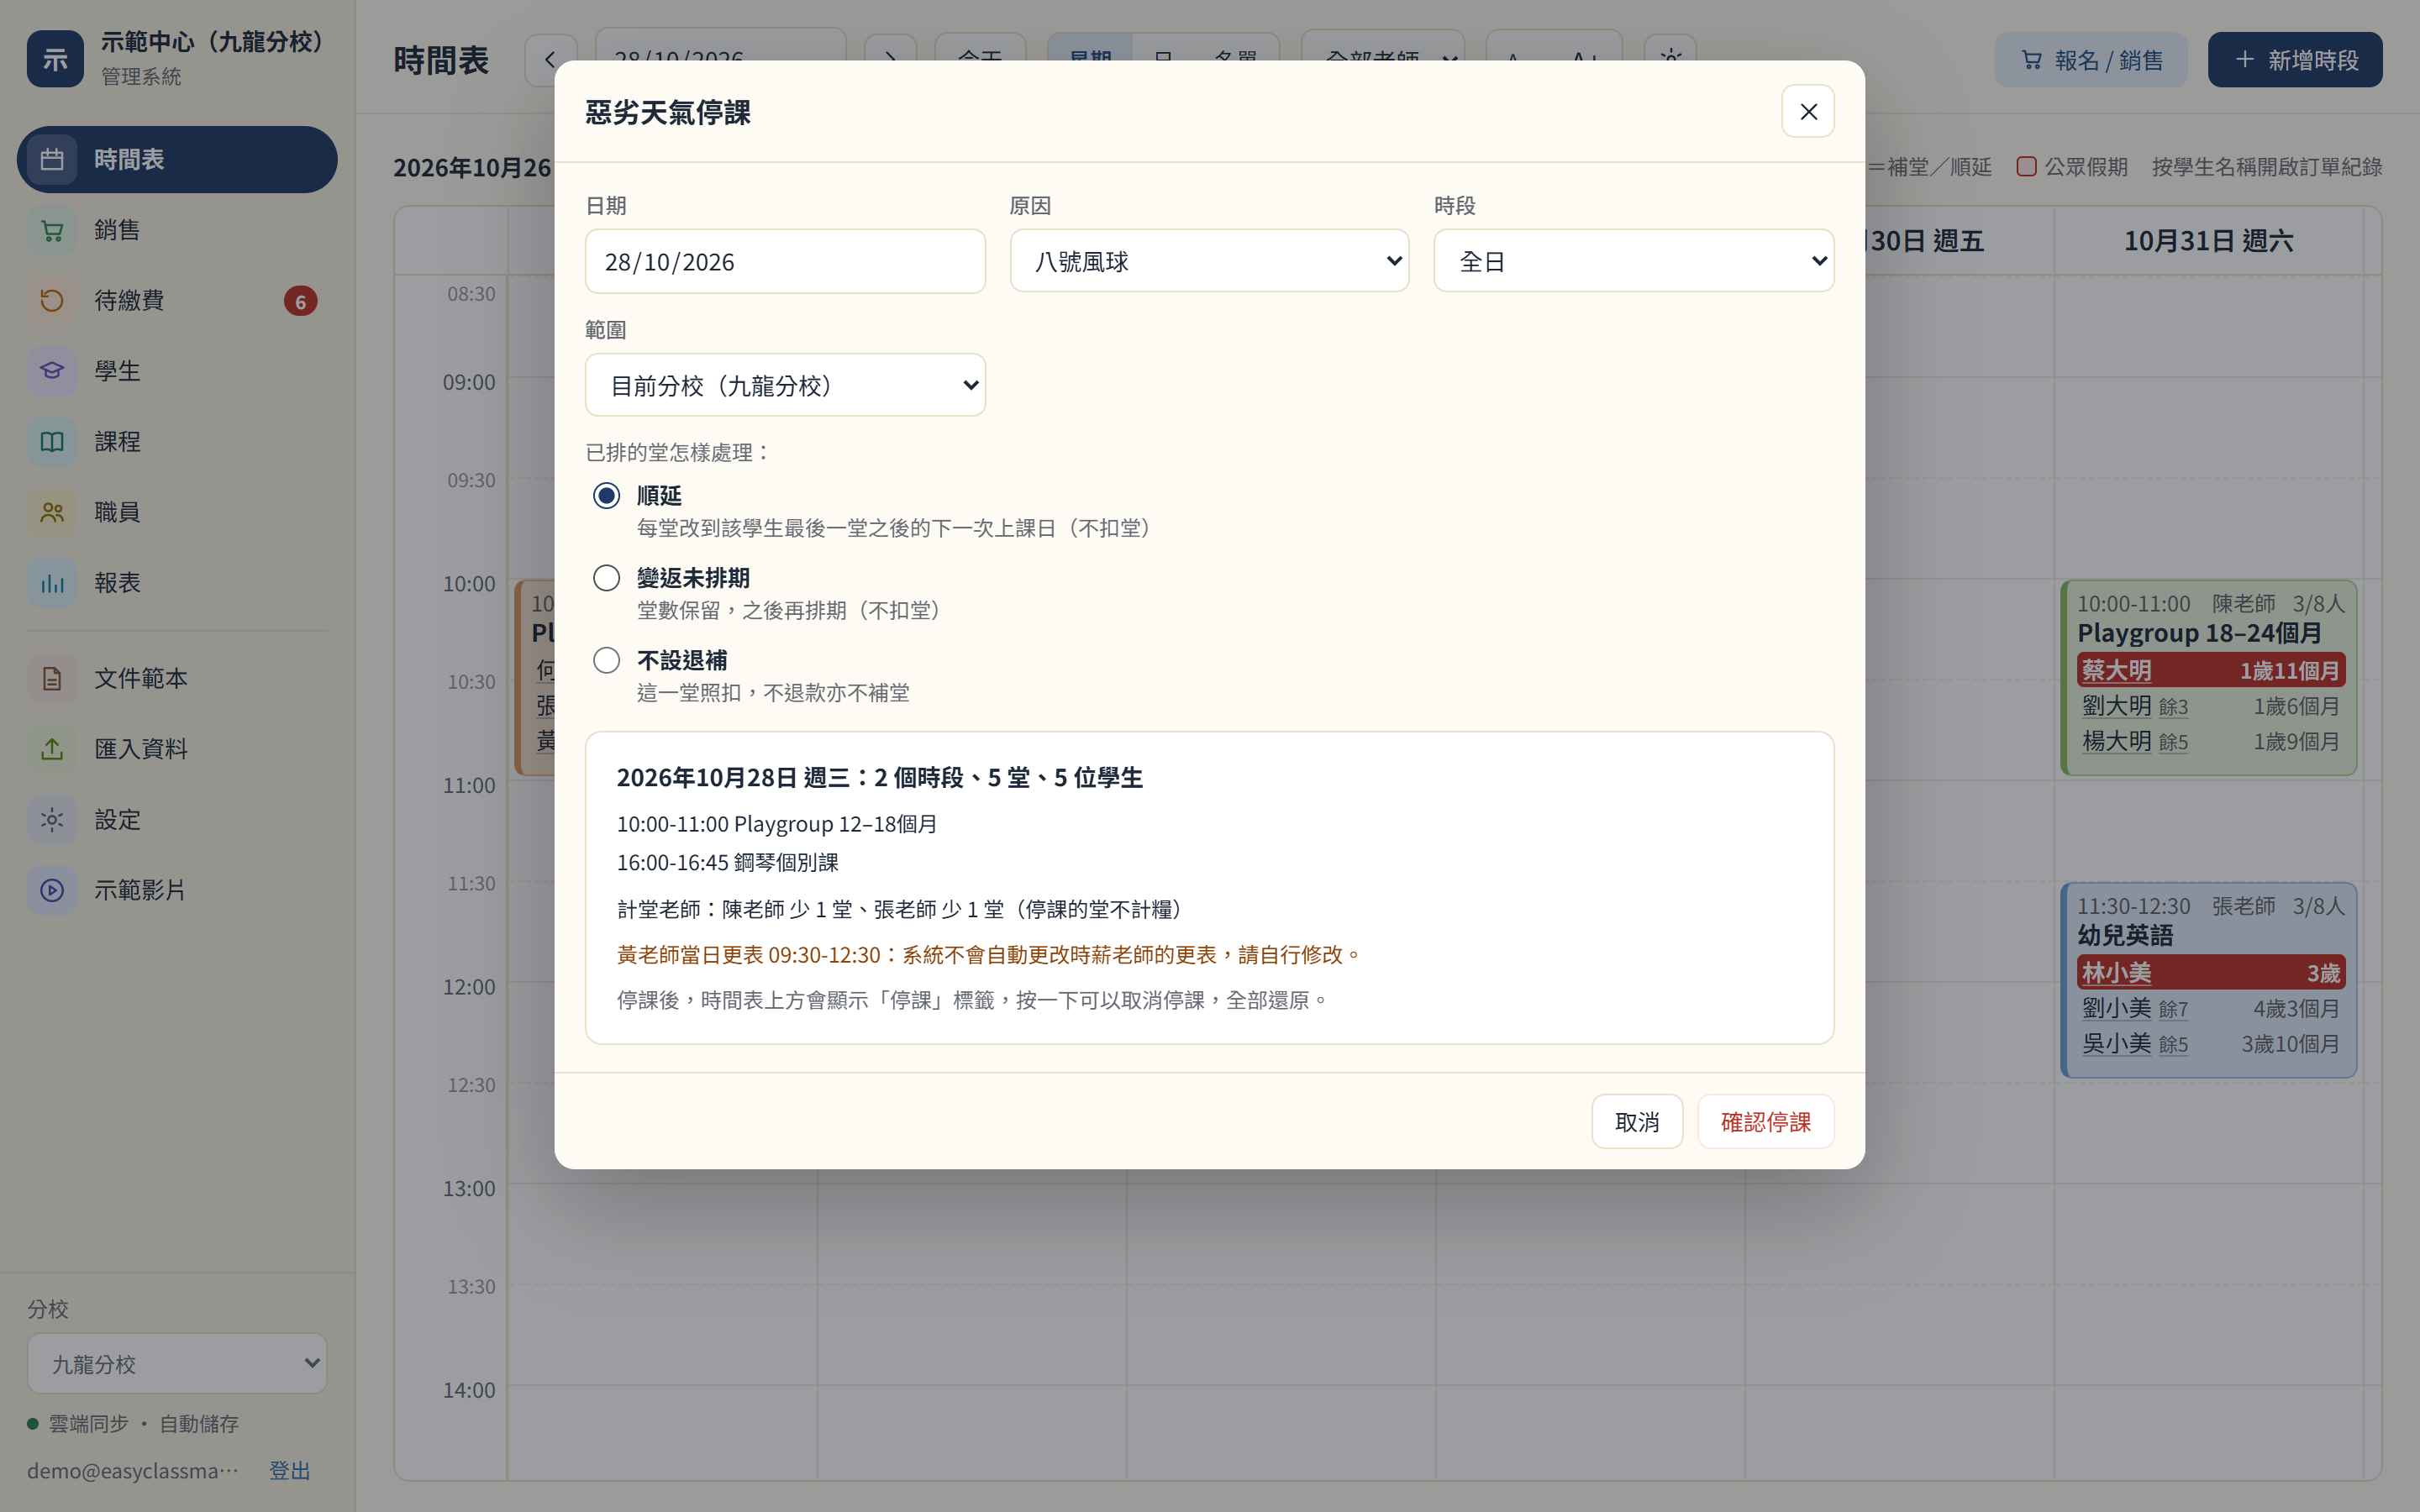Click the 報表 bar chart icon
2420x1512 pixels.
(x=52, y=582)
